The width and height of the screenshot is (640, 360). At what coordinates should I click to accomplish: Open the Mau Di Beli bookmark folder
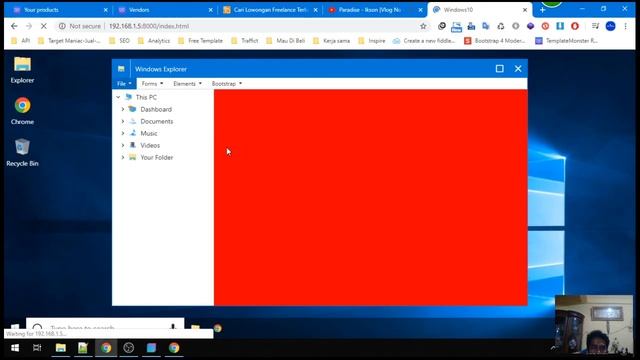[x=285, y=40]
